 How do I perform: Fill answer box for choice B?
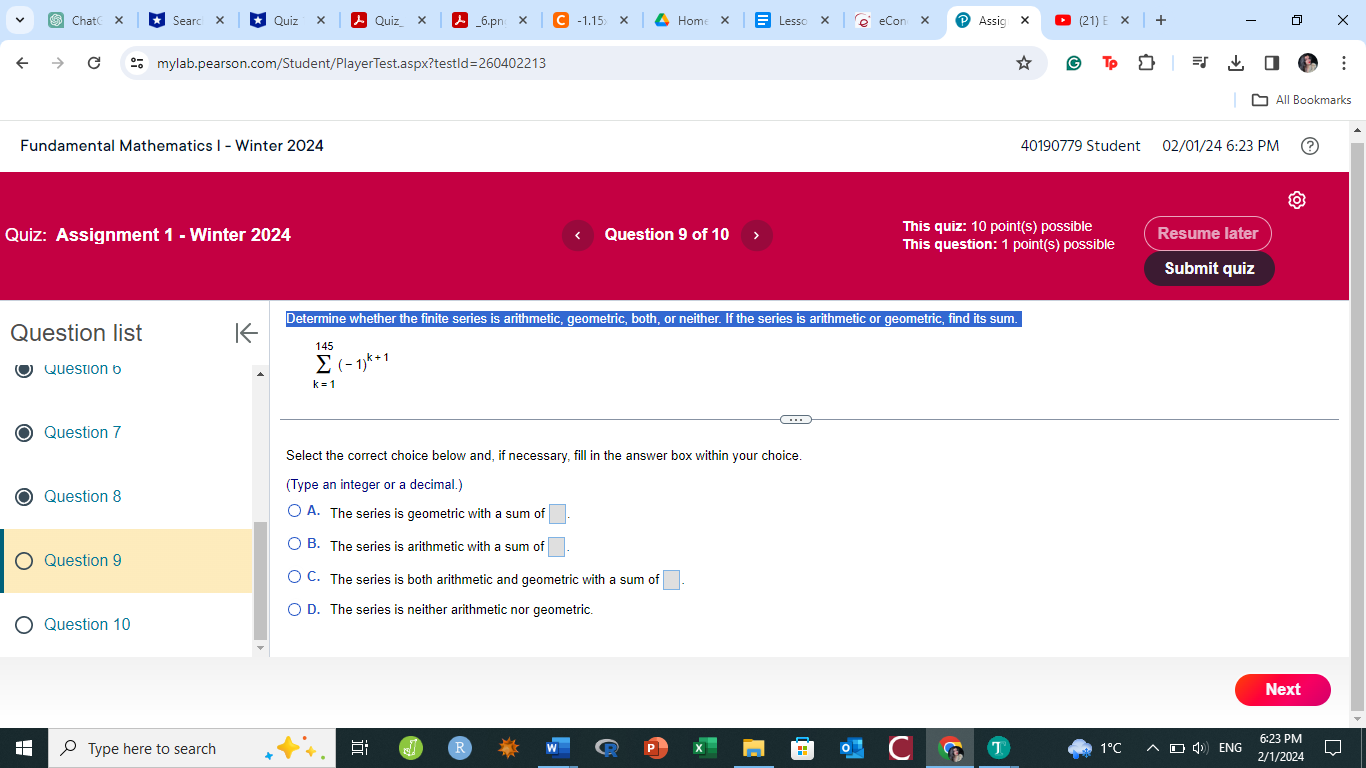tap(557, 547)
